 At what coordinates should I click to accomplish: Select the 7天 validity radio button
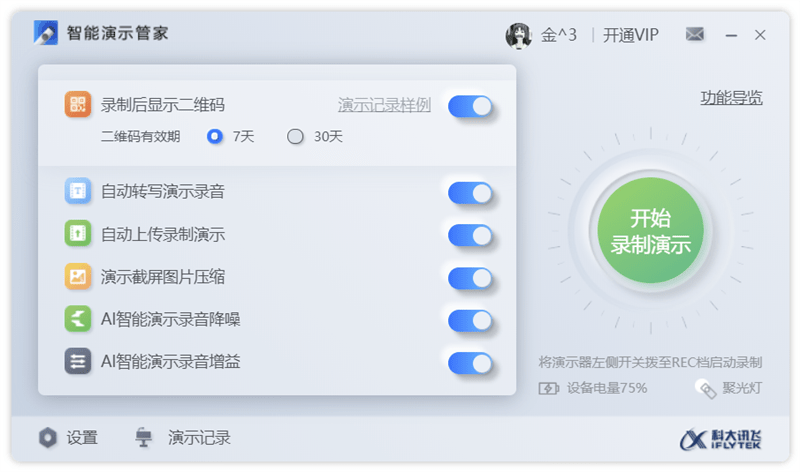215,136
